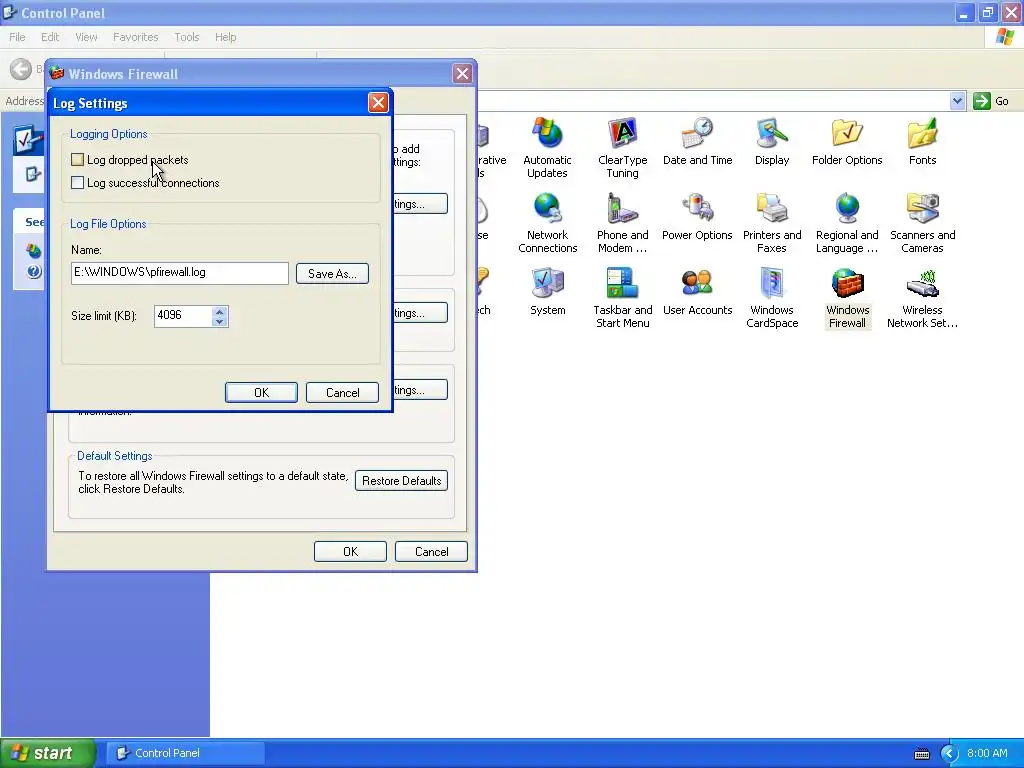Open Date and Time icon
1024x768 pixels.
coord(697,142)
